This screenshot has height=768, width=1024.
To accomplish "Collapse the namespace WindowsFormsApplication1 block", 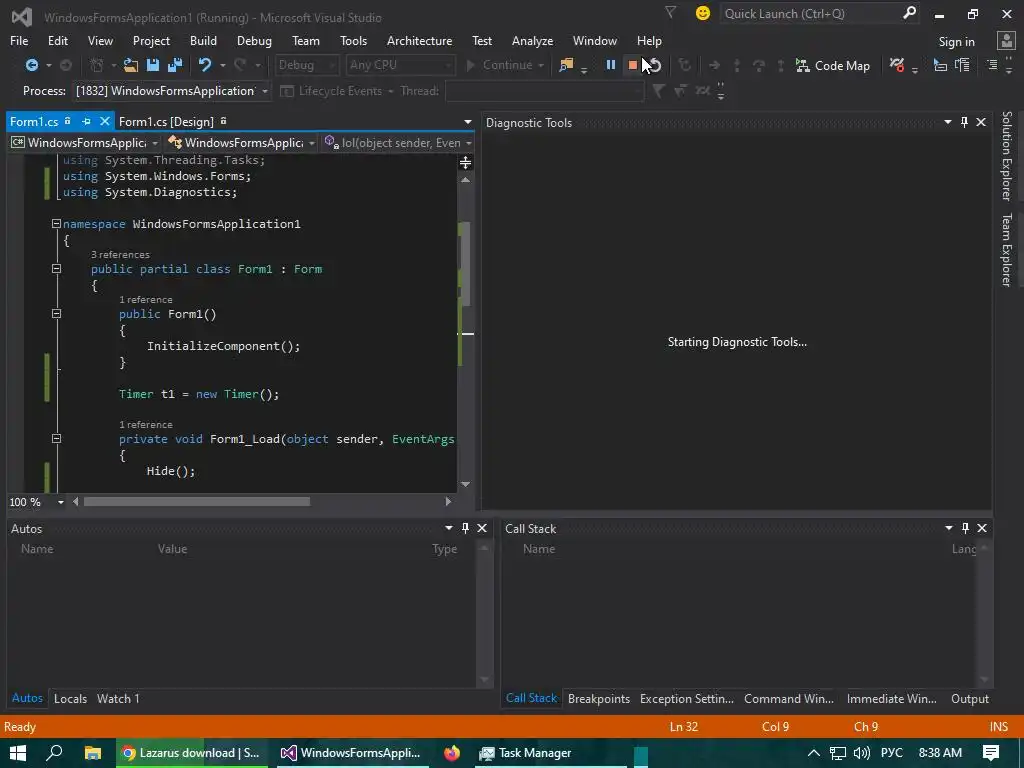I will point(56,223).
